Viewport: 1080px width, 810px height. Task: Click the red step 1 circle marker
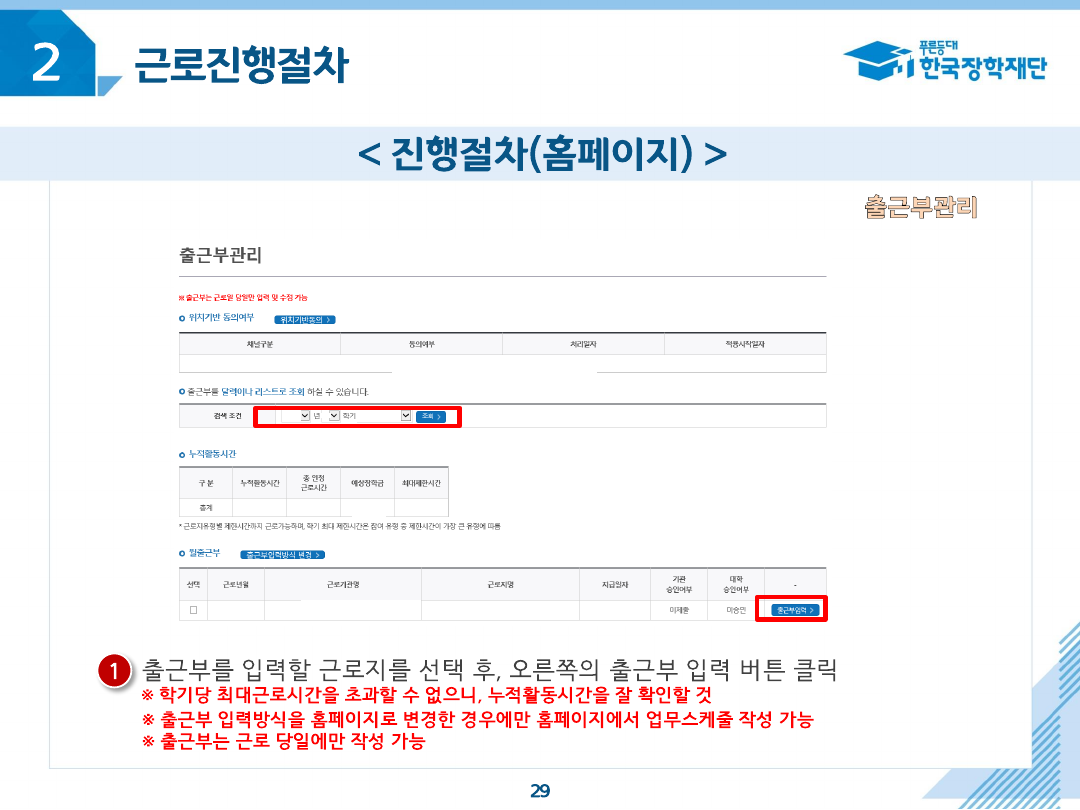(116, 671)
